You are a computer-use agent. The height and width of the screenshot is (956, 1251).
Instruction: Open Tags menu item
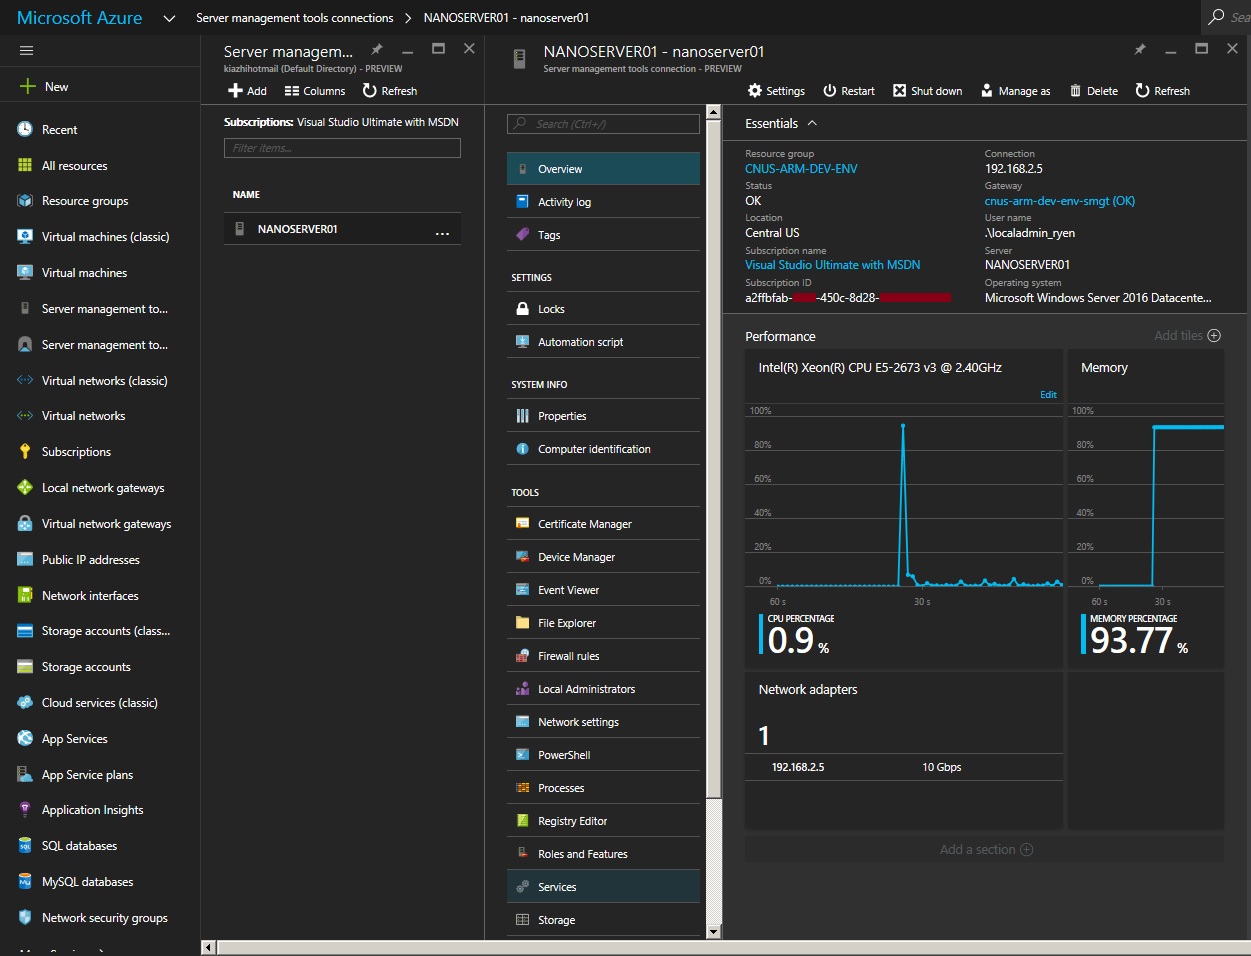[603, 235]
